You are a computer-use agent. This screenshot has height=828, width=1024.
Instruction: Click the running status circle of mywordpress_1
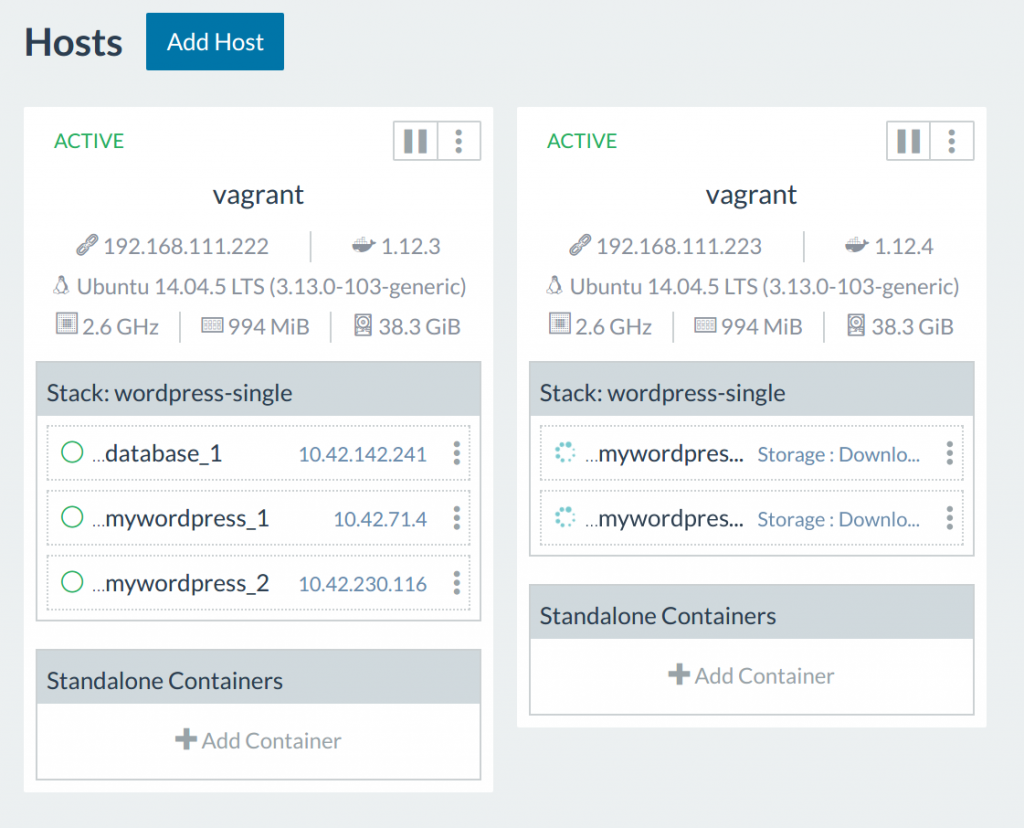point(72,518)
